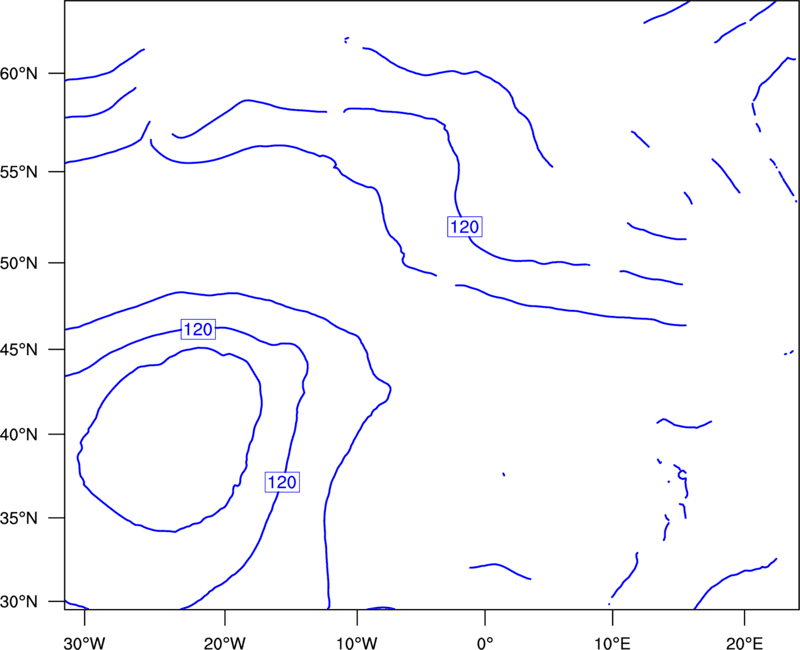
Task: Click the 35°N latitude label
Action: tap(19, 518)
